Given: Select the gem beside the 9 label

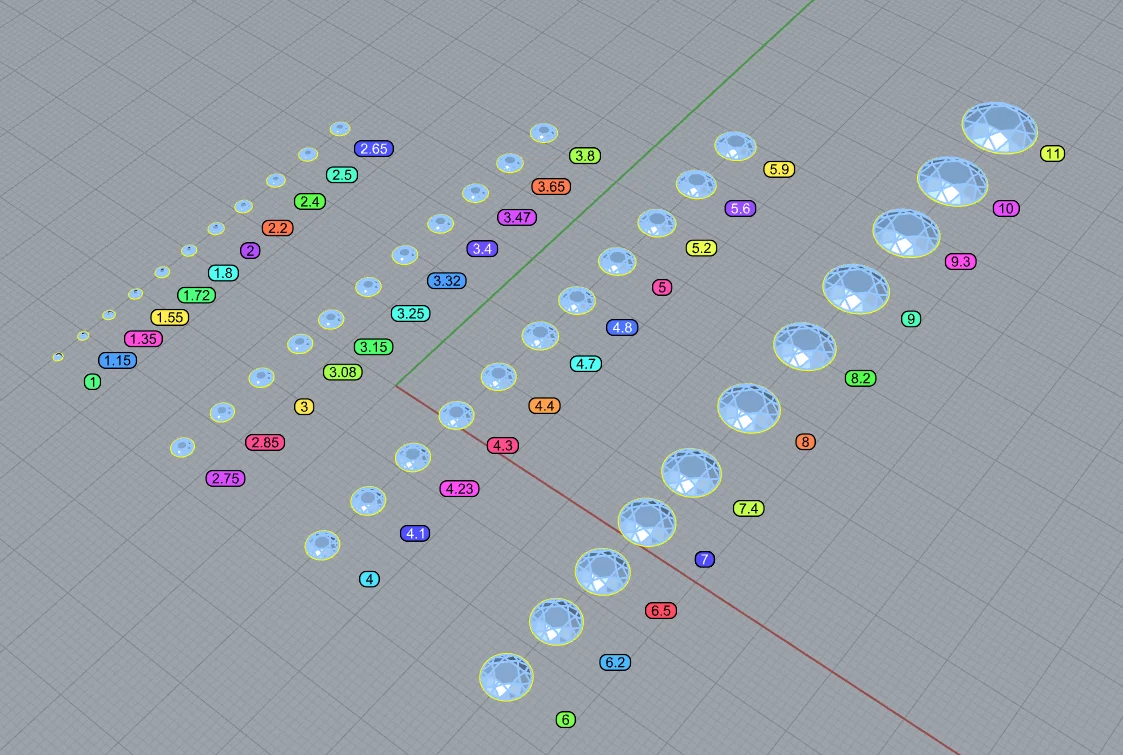Looking at the screenshot, I should tap(856, 289).
